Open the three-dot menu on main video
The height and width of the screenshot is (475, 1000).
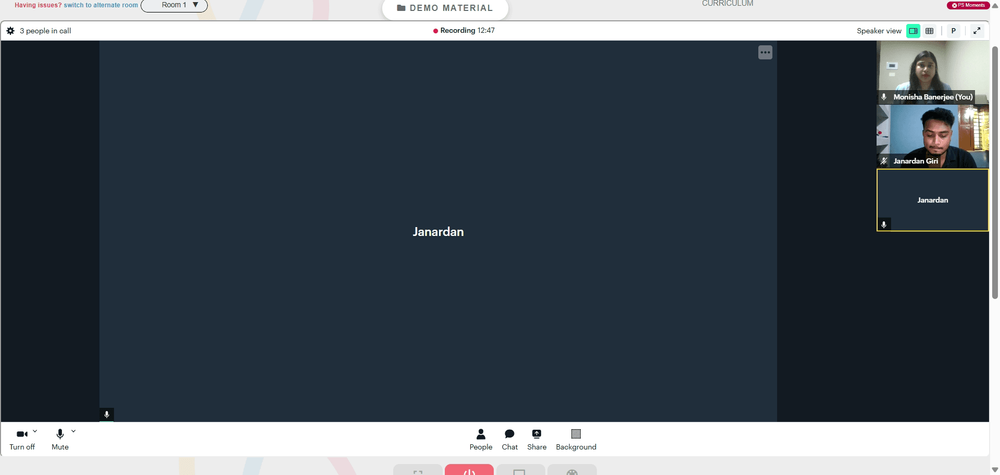point(765,52)
